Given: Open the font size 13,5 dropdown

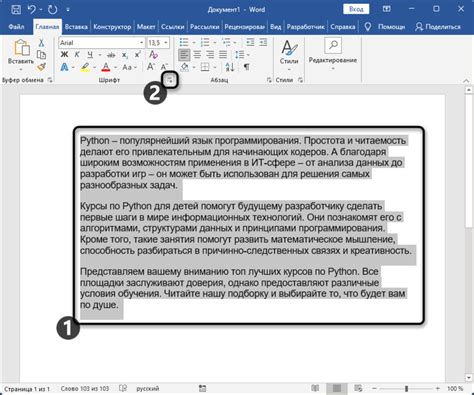Looking at the screenshot, I should [166, 43].
